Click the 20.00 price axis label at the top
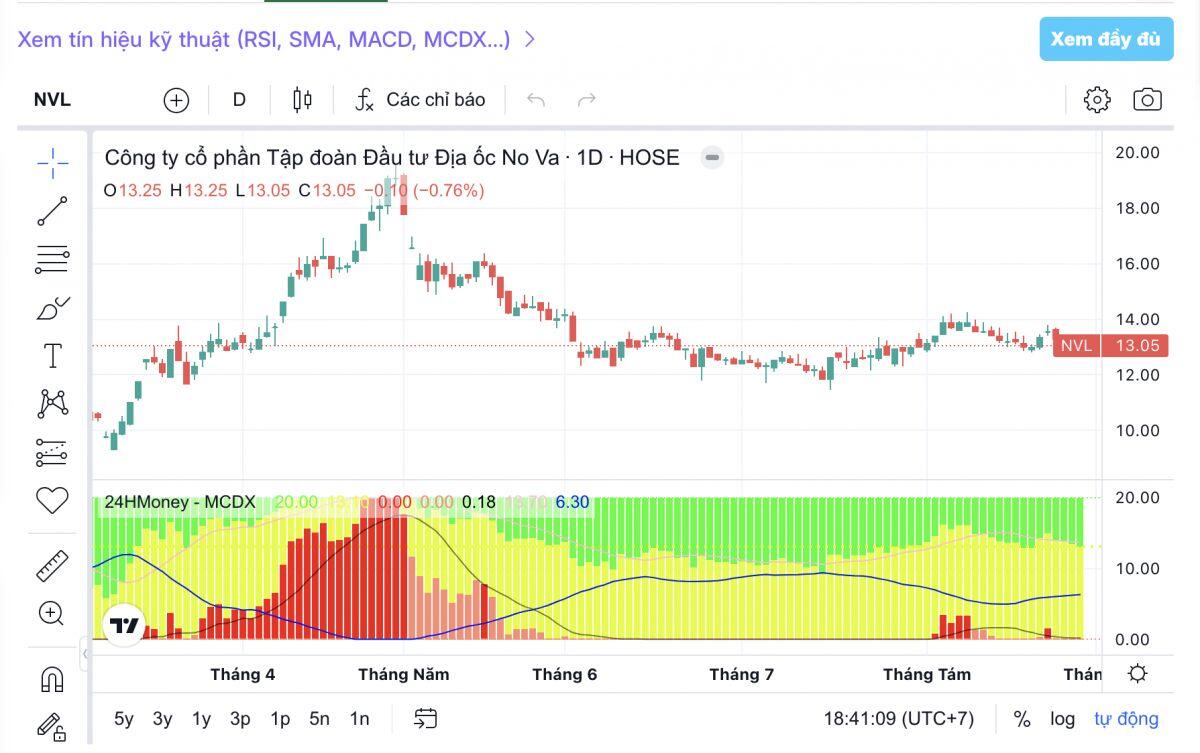This screenshot has height=753, width=1200. point(1137,152)
